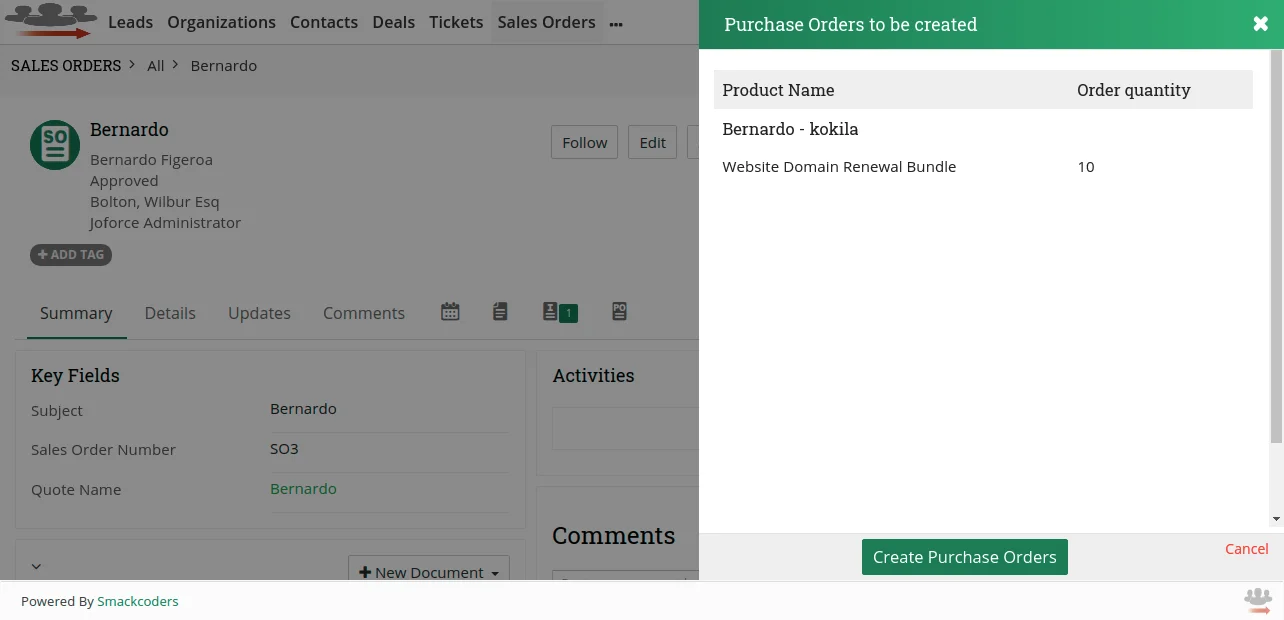The width and height of the screenshot is (1284, 620).
Task: Open the Deals menu in the navbar
Action: coord(393,21)
